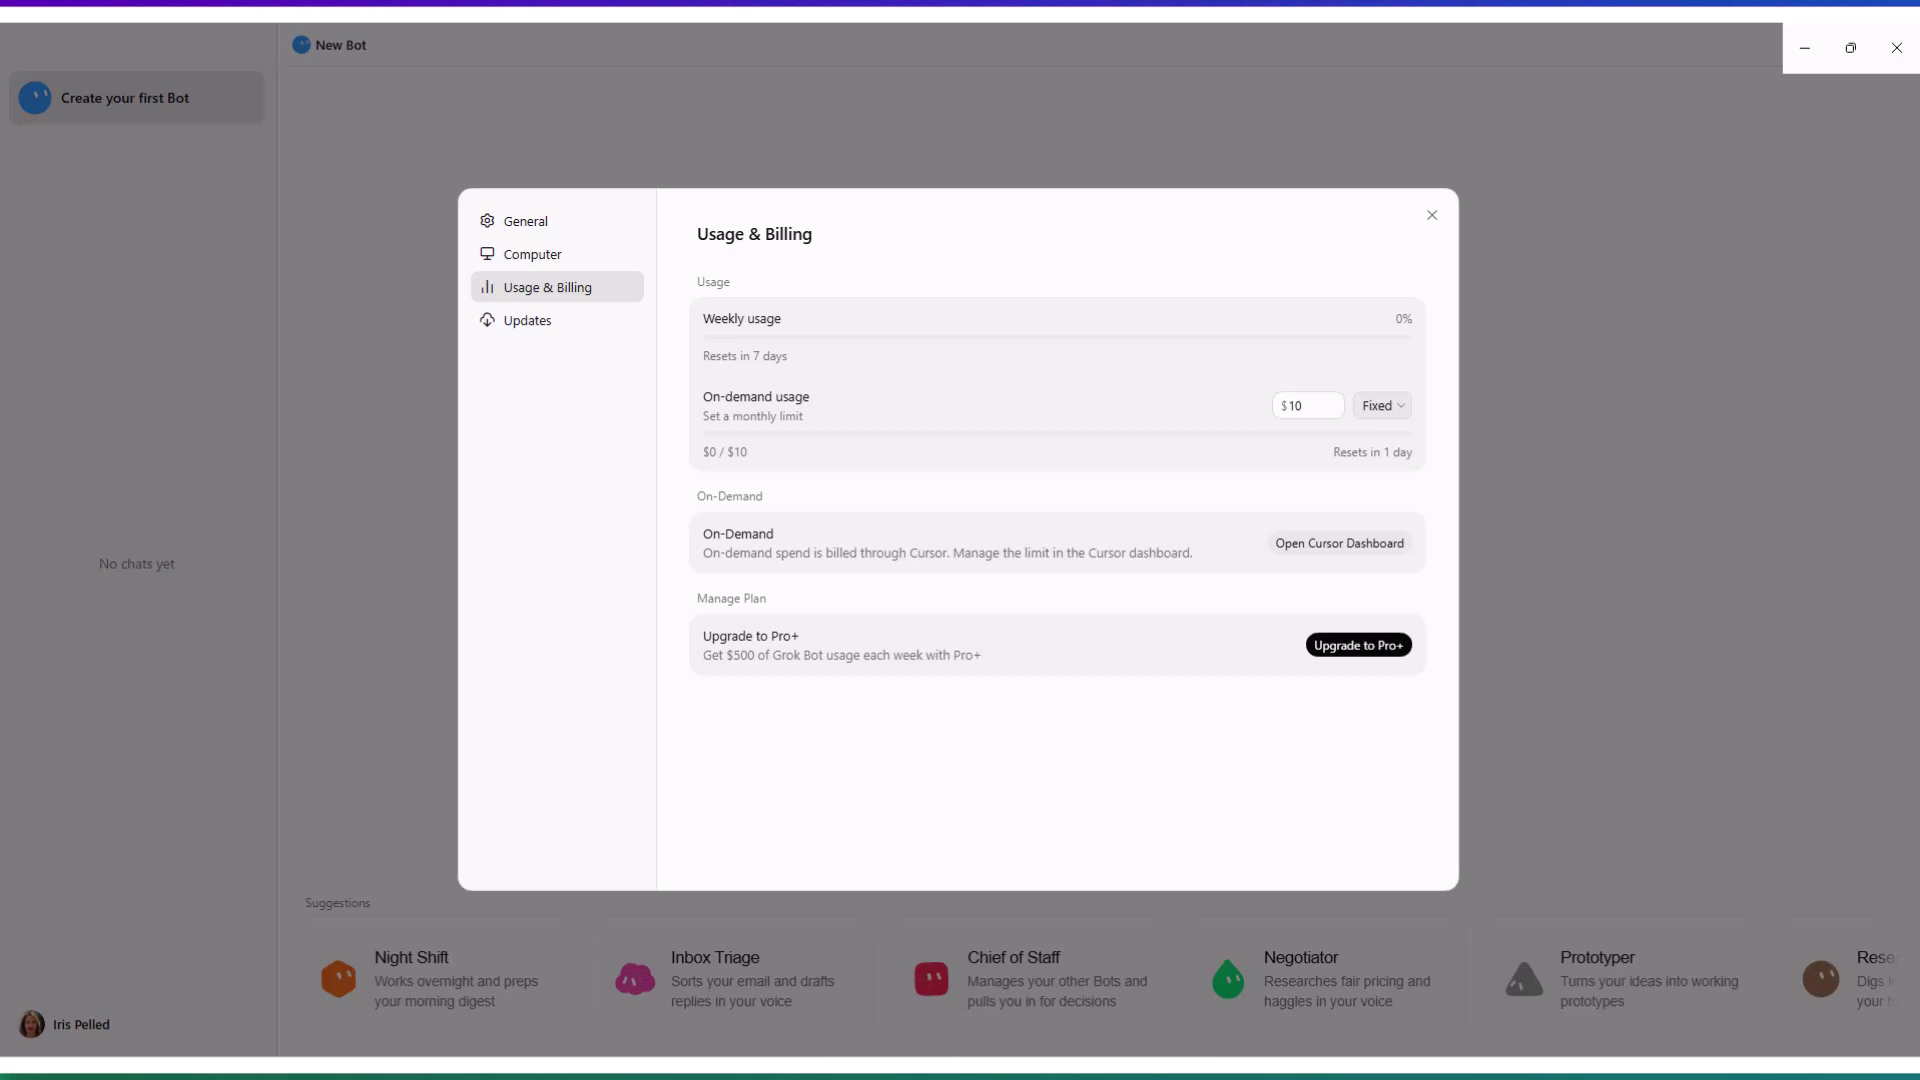The width and height of the screenshot is (1920, 1080).
Task: Click the 'Resets in 7 days' text
Action: [745, 356]
